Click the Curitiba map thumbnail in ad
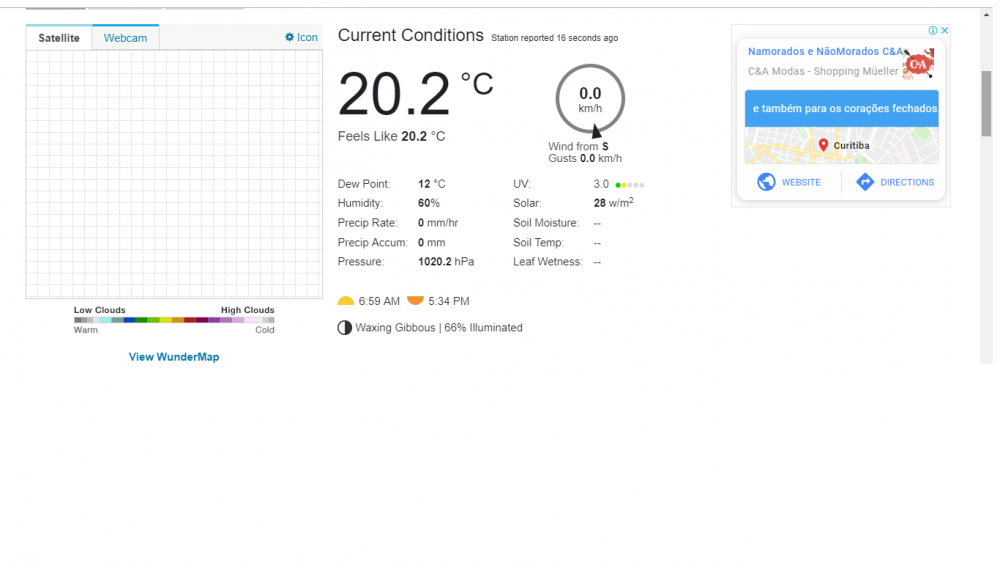Screen dimensions: 1000x563 pos(841,145)
